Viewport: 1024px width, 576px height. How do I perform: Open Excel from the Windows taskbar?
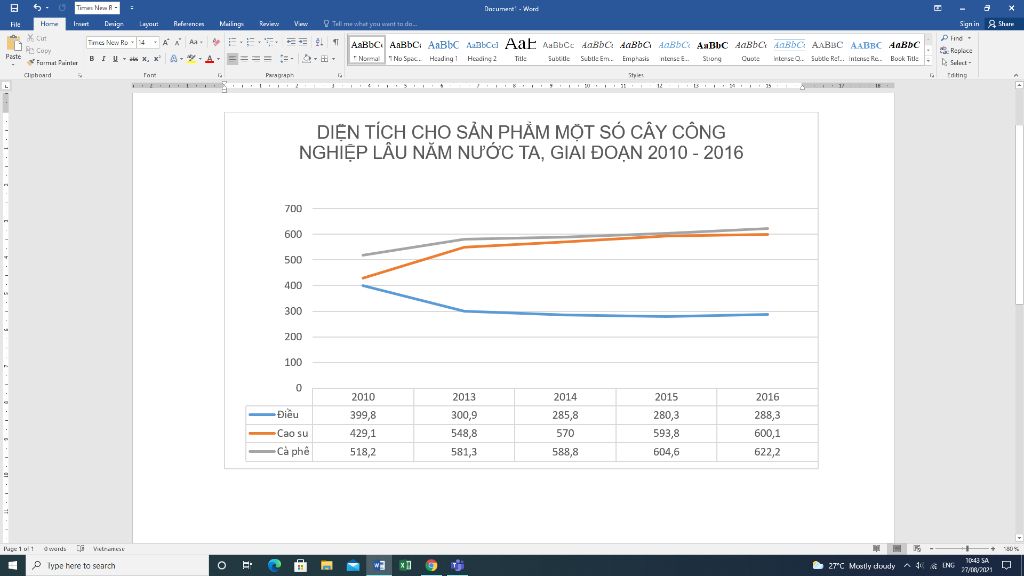[405, 565]
